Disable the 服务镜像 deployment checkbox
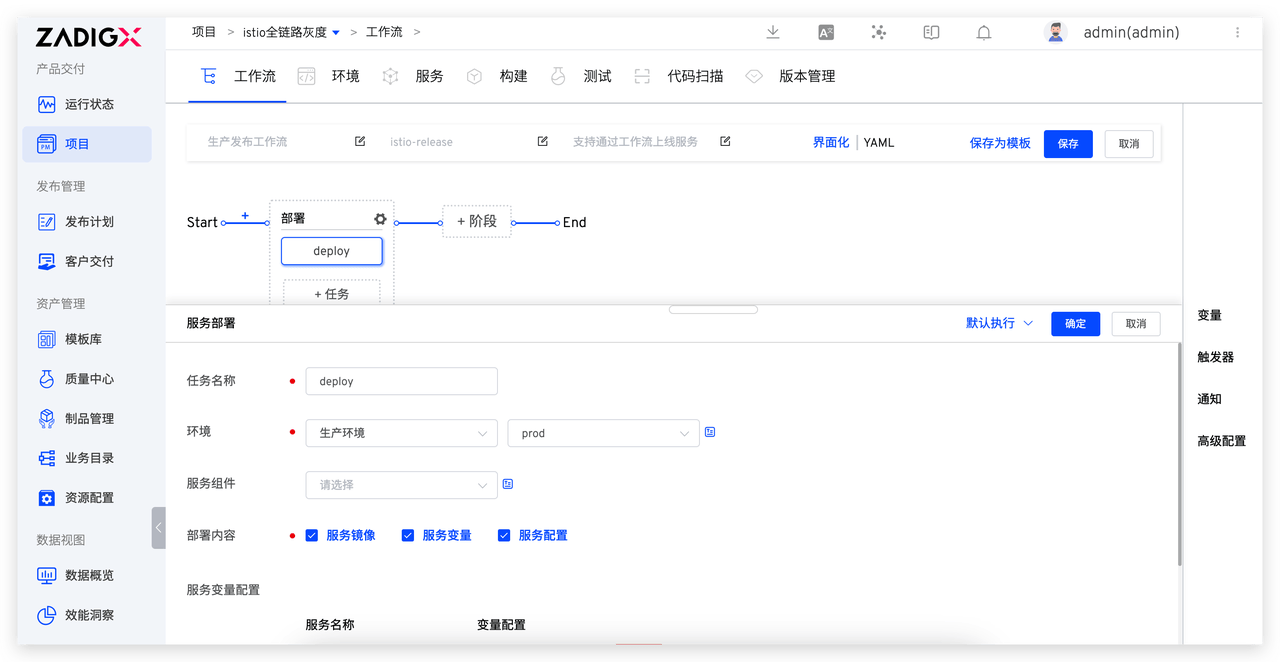This screenshot has height=662, width=1280. 311,535
